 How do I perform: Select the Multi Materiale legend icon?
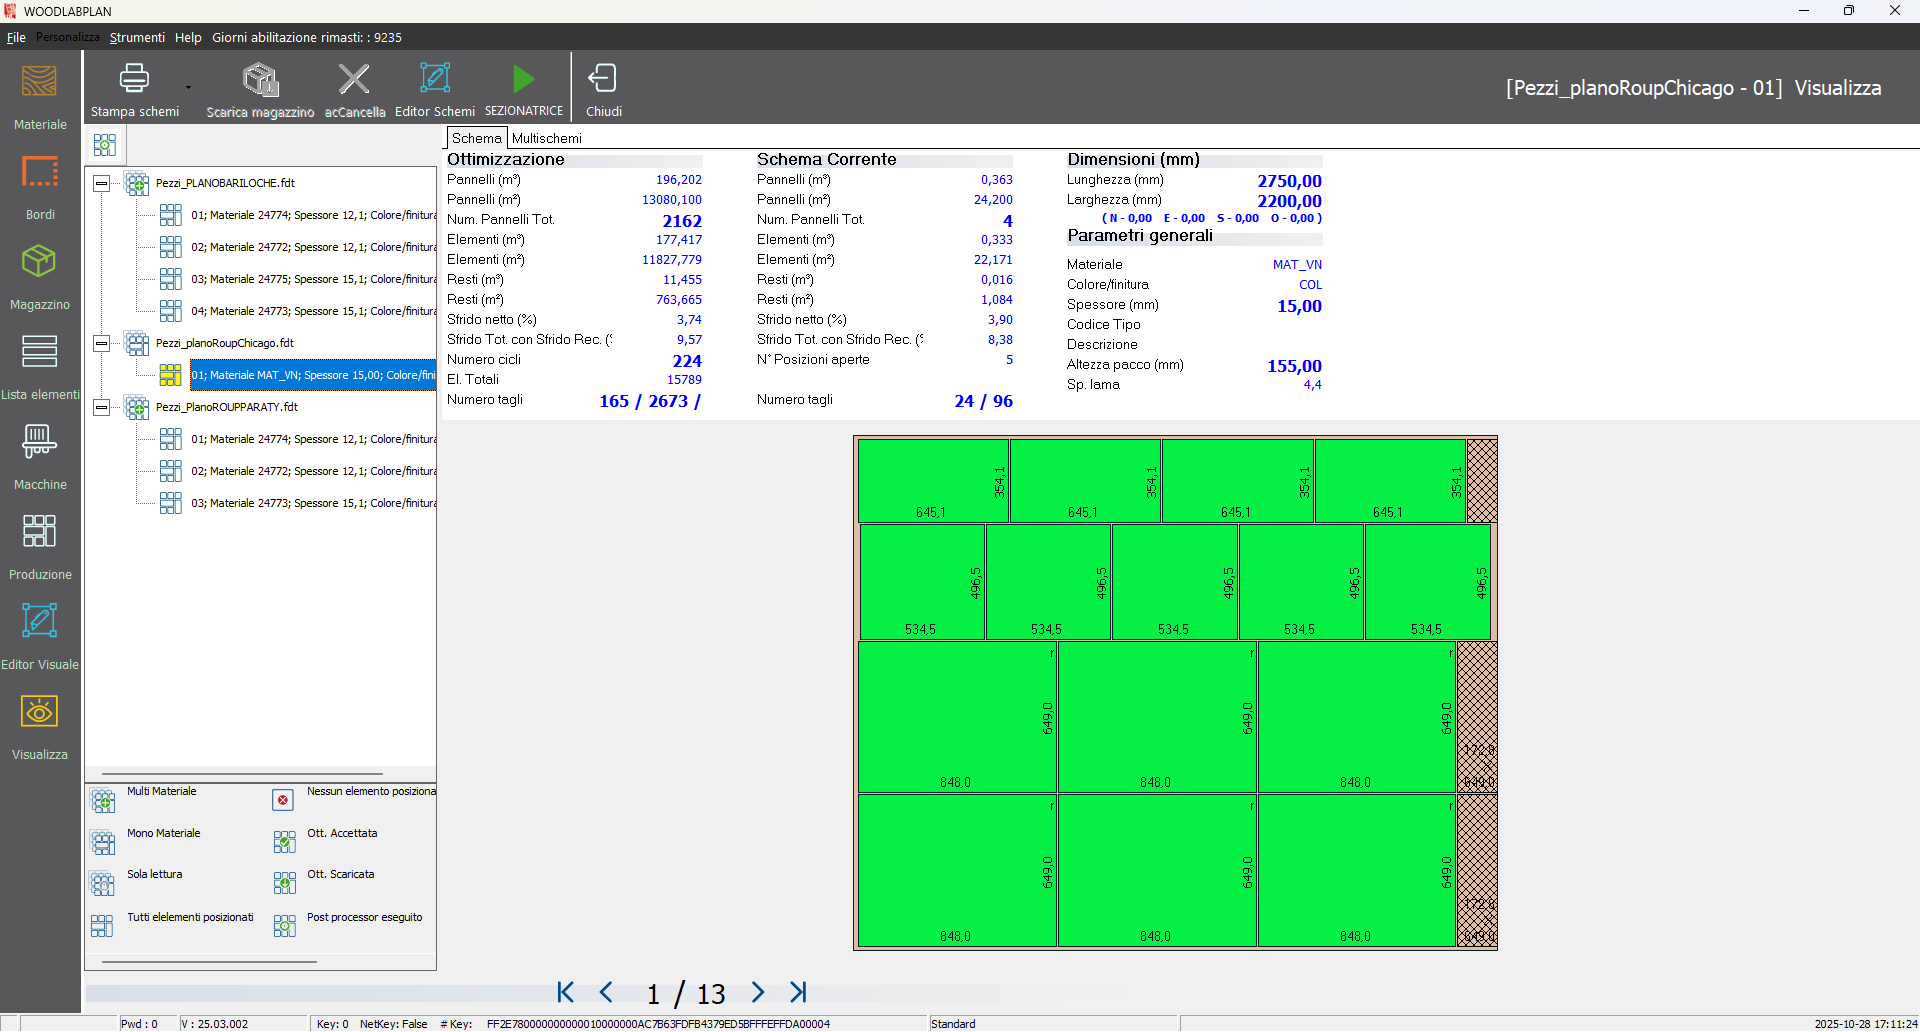[x=103, y=800]
